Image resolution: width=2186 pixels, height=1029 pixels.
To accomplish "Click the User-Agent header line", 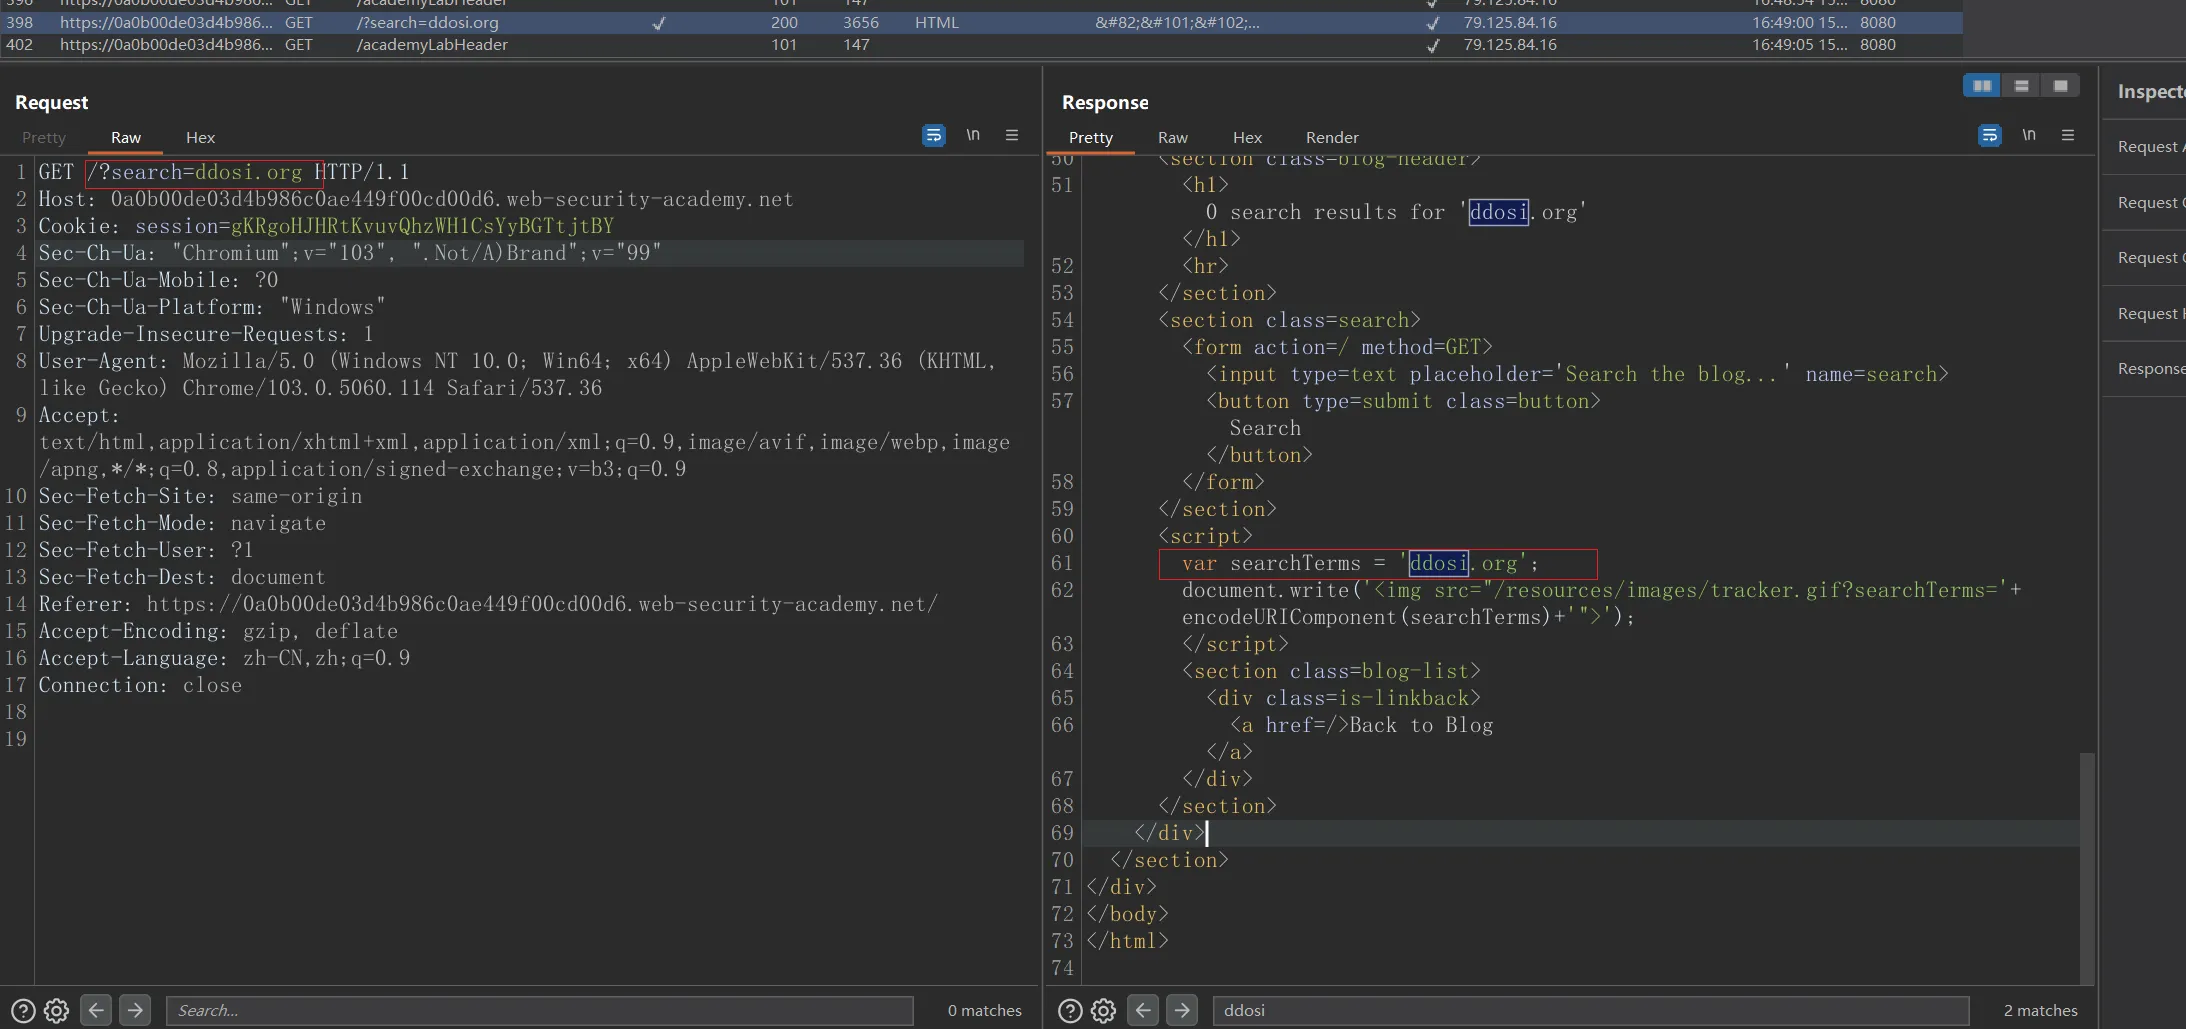I will point(518,374).
